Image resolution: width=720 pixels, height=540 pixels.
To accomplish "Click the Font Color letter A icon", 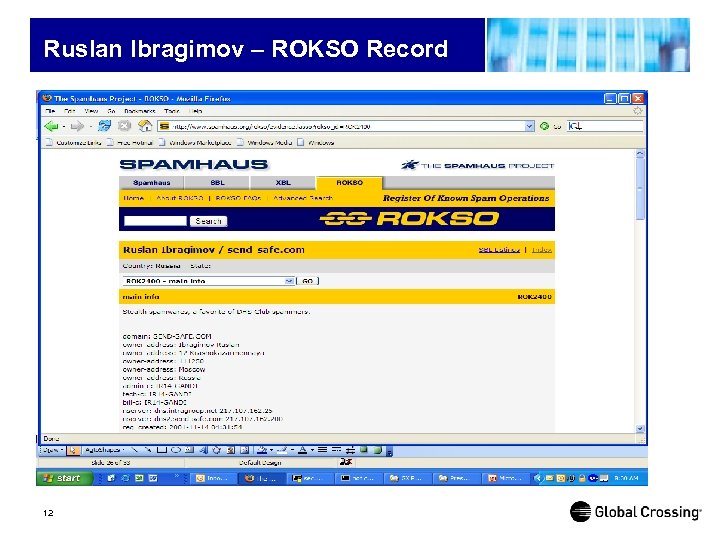I will tap(302, 450).
